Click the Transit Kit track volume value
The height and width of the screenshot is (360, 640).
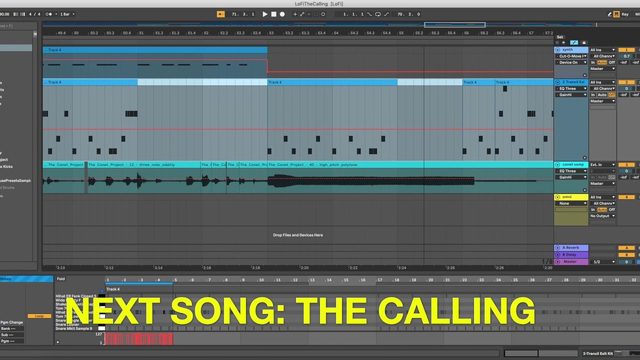click(627, 89)
